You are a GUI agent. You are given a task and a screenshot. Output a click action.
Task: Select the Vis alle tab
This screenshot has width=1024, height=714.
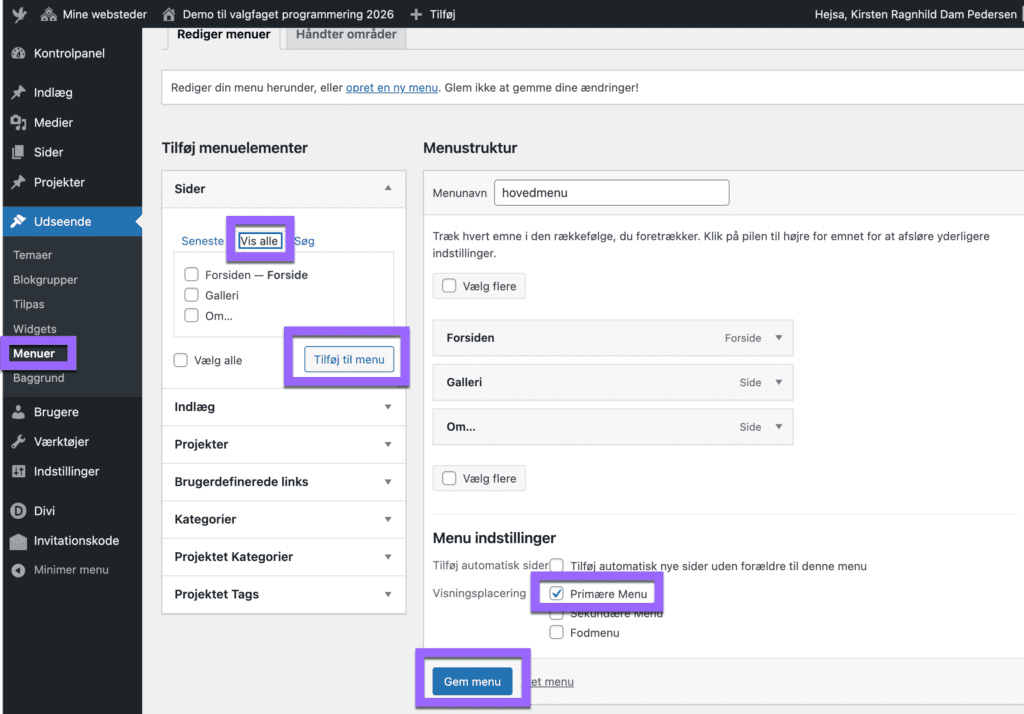tap(259, 241)
